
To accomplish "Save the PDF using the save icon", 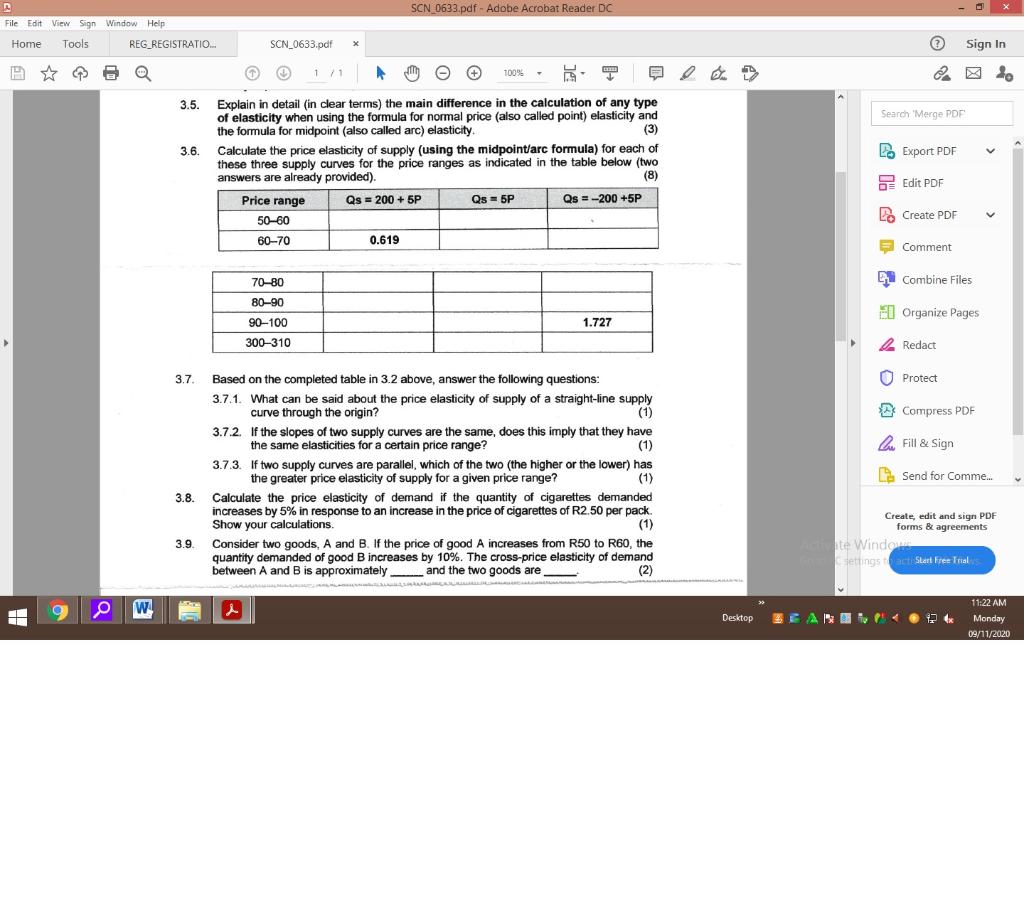I will point(18,72).
